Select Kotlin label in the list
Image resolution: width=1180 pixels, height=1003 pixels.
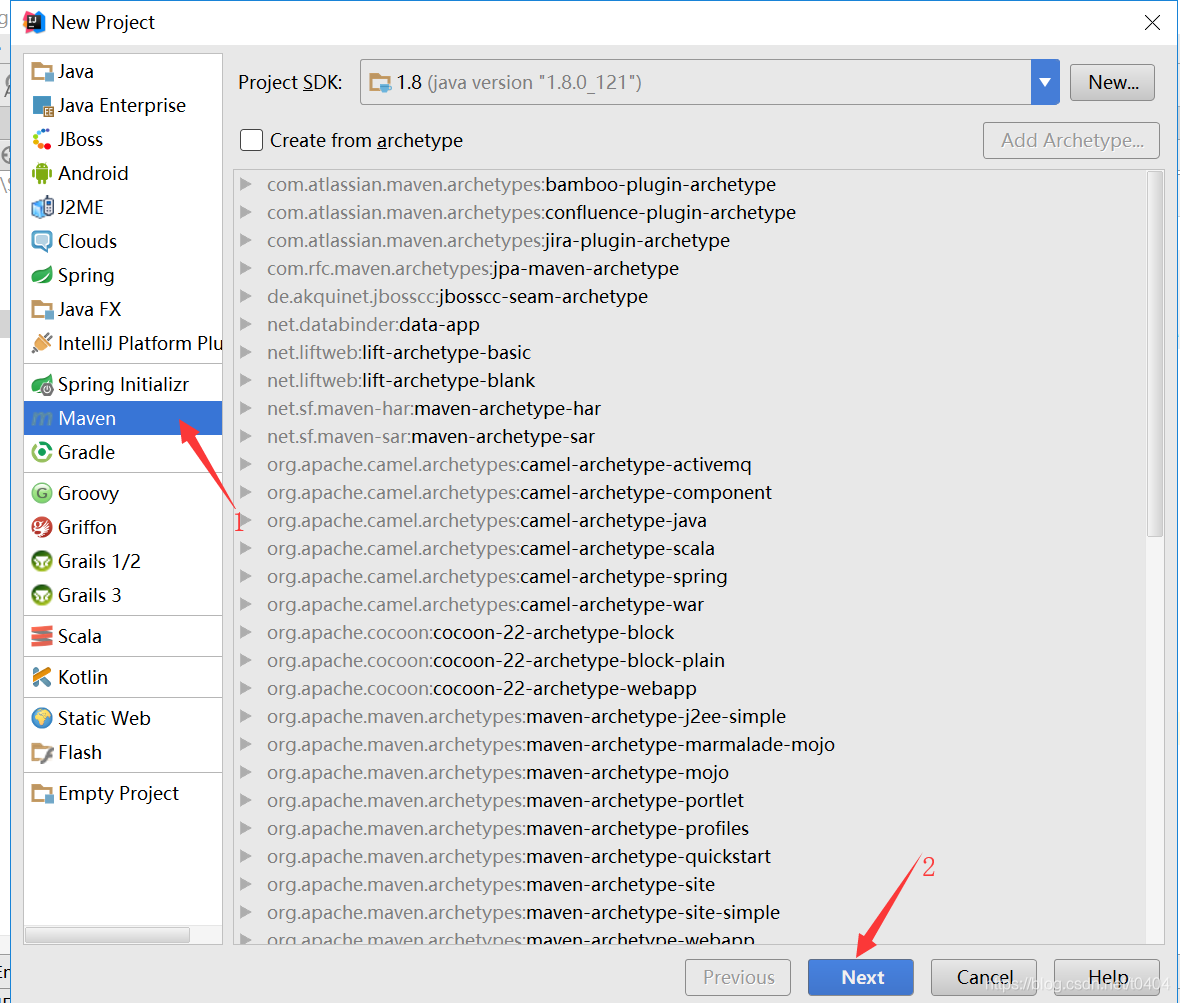tap(83, 677)
